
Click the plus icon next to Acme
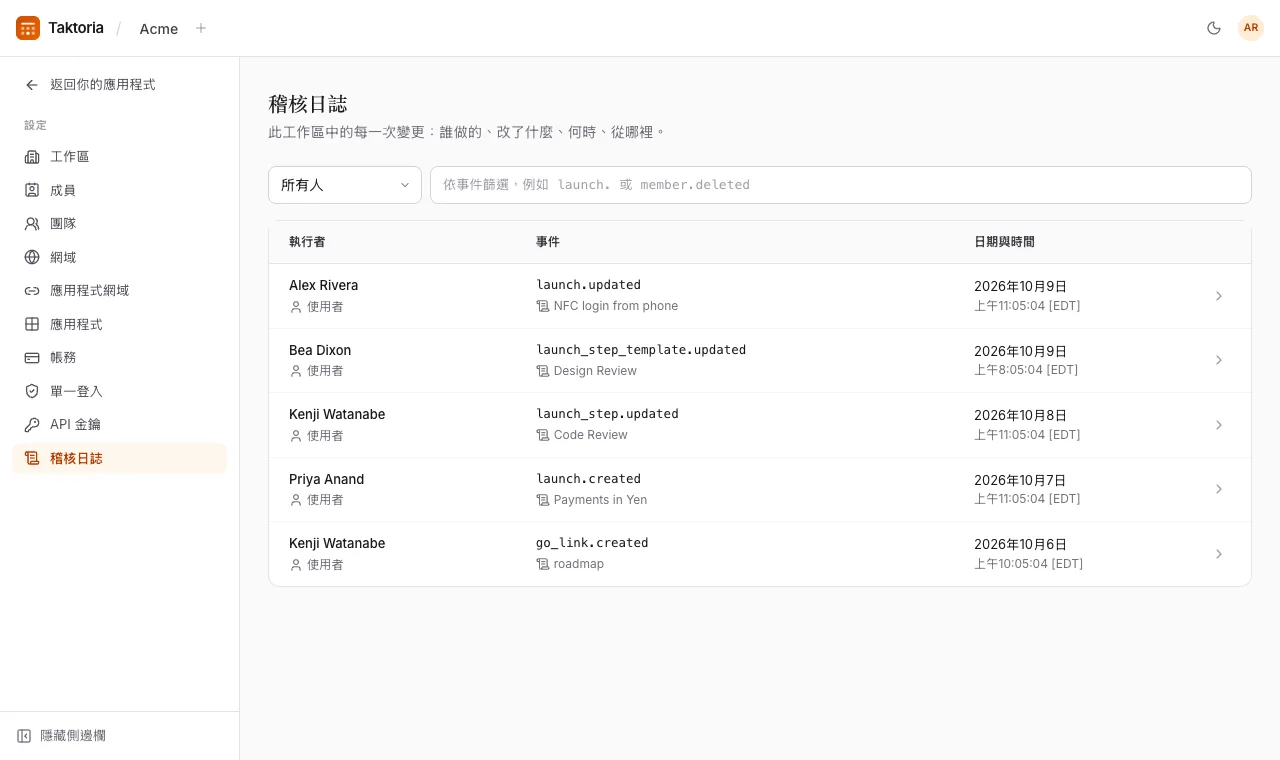201,28
